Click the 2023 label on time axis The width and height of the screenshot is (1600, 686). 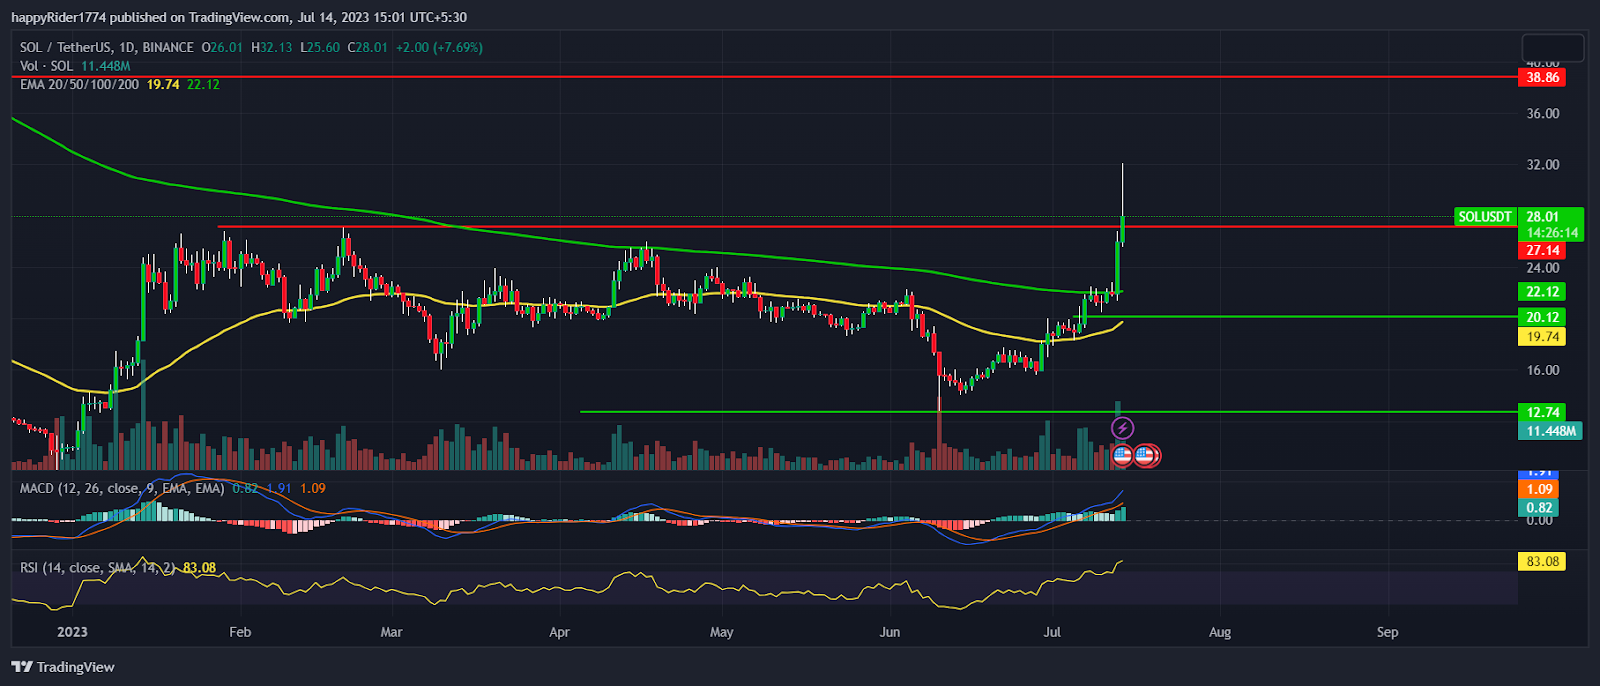(x=72, y=632)
